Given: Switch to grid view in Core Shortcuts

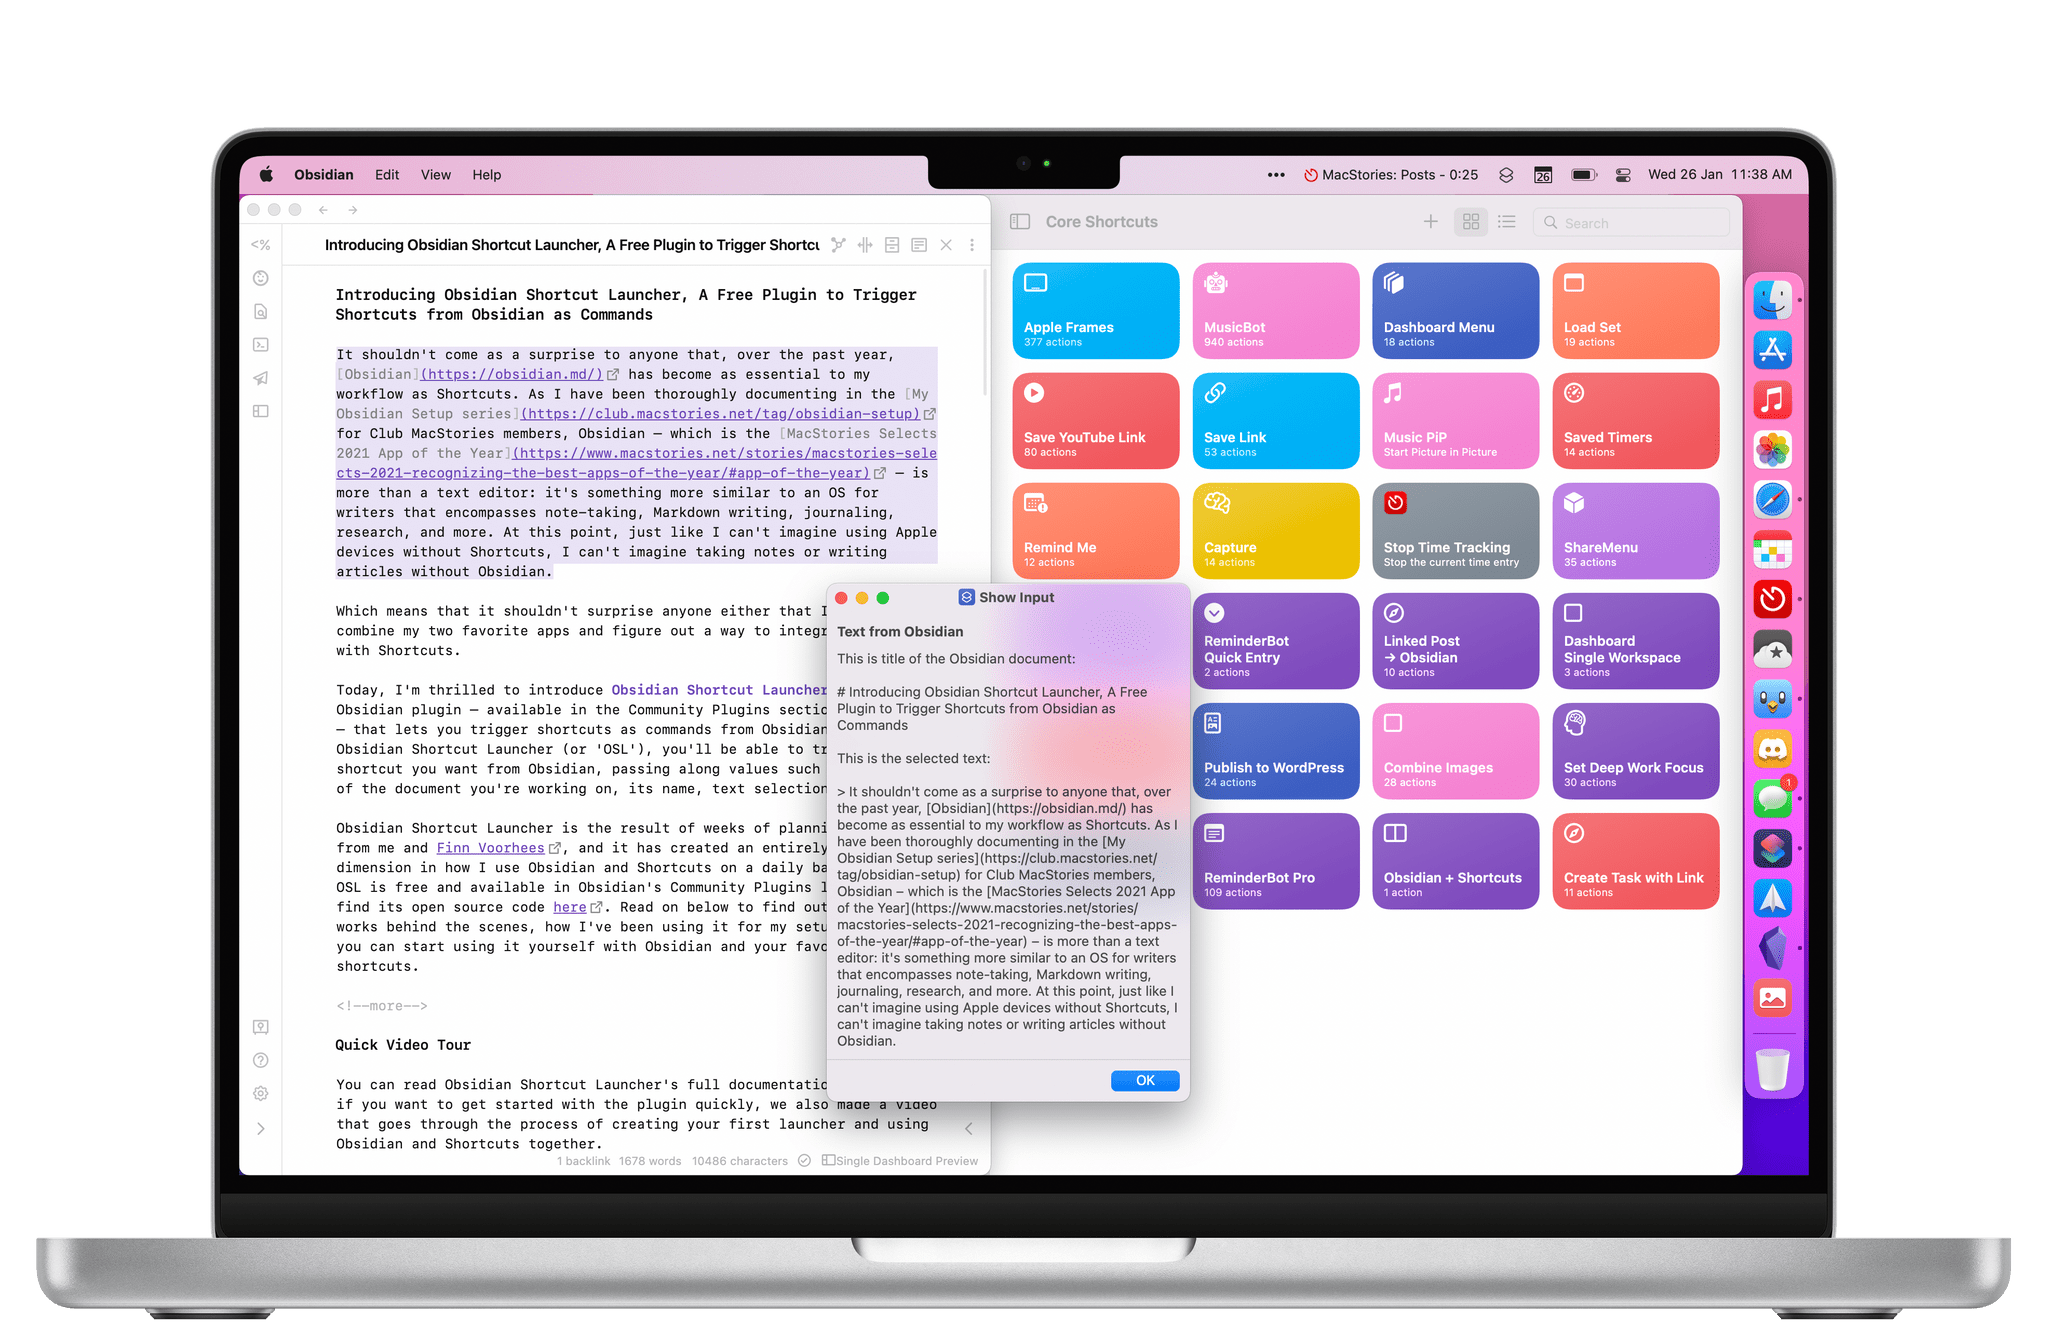Looking at the screenshot, I should click(1469, 221).
